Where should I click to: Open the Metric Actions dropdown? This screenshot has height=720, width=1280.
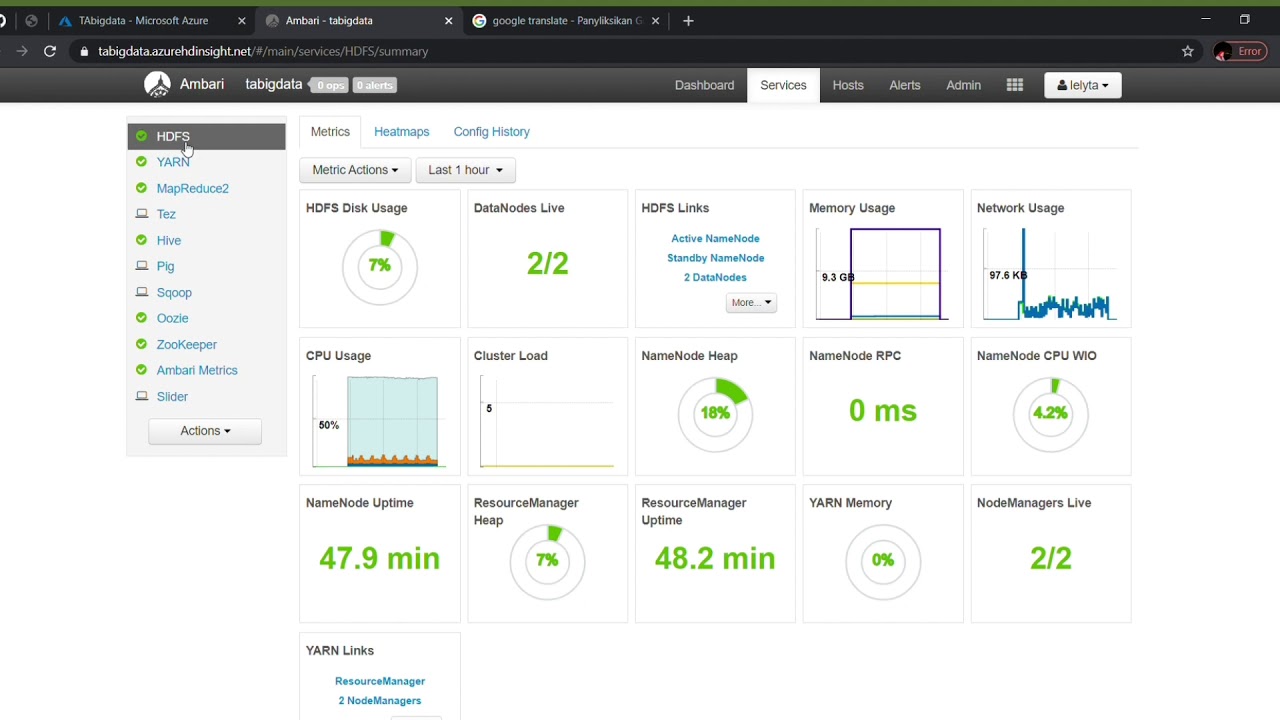click(355, 170)
